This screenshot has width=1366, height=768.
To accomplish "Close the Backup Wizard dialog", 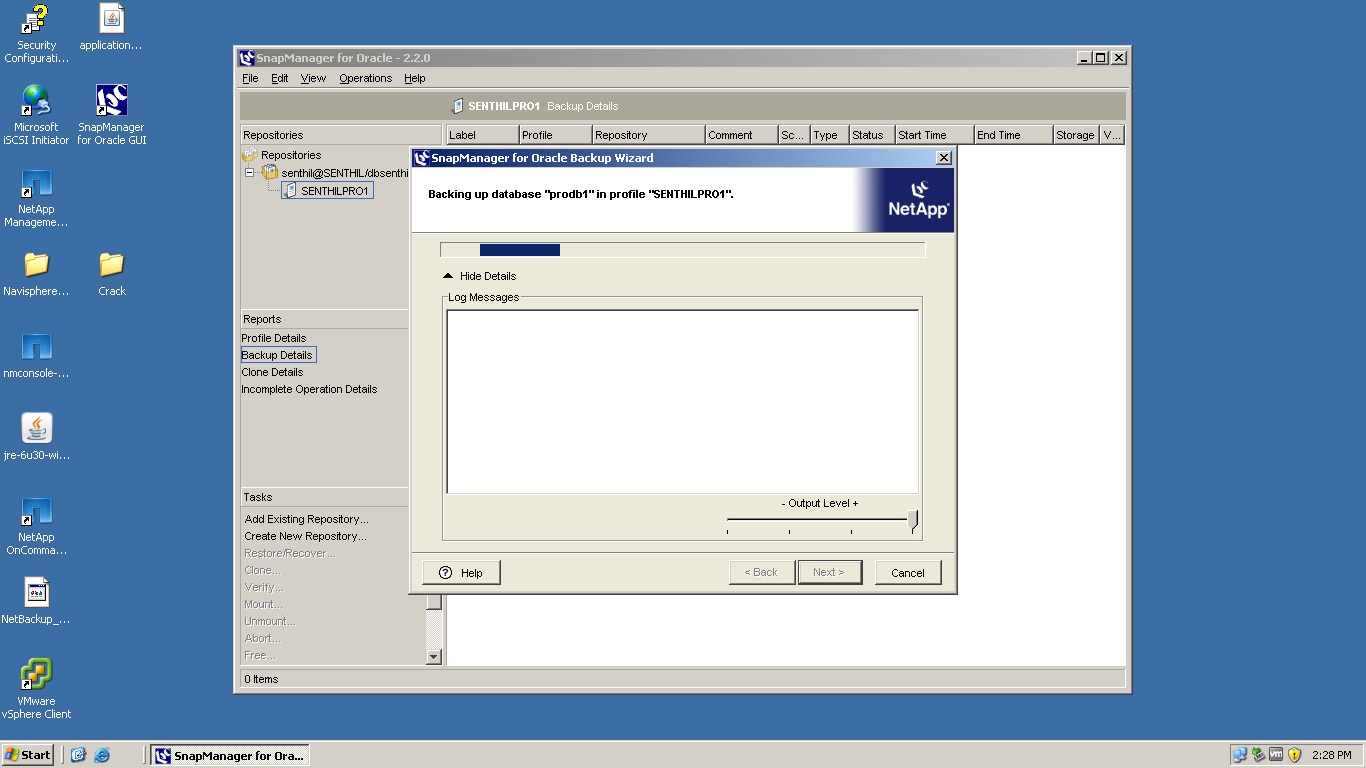I will 943,158.
